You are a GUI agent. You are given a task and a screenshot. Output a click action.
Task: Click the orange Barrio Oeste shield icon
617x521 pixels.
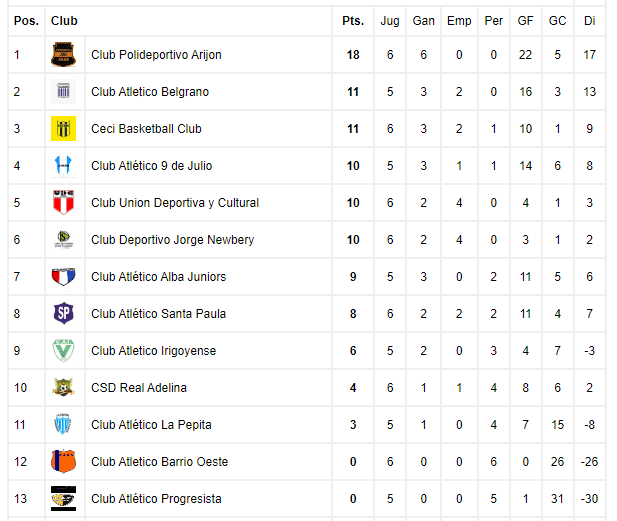click(x=63, y=461)
